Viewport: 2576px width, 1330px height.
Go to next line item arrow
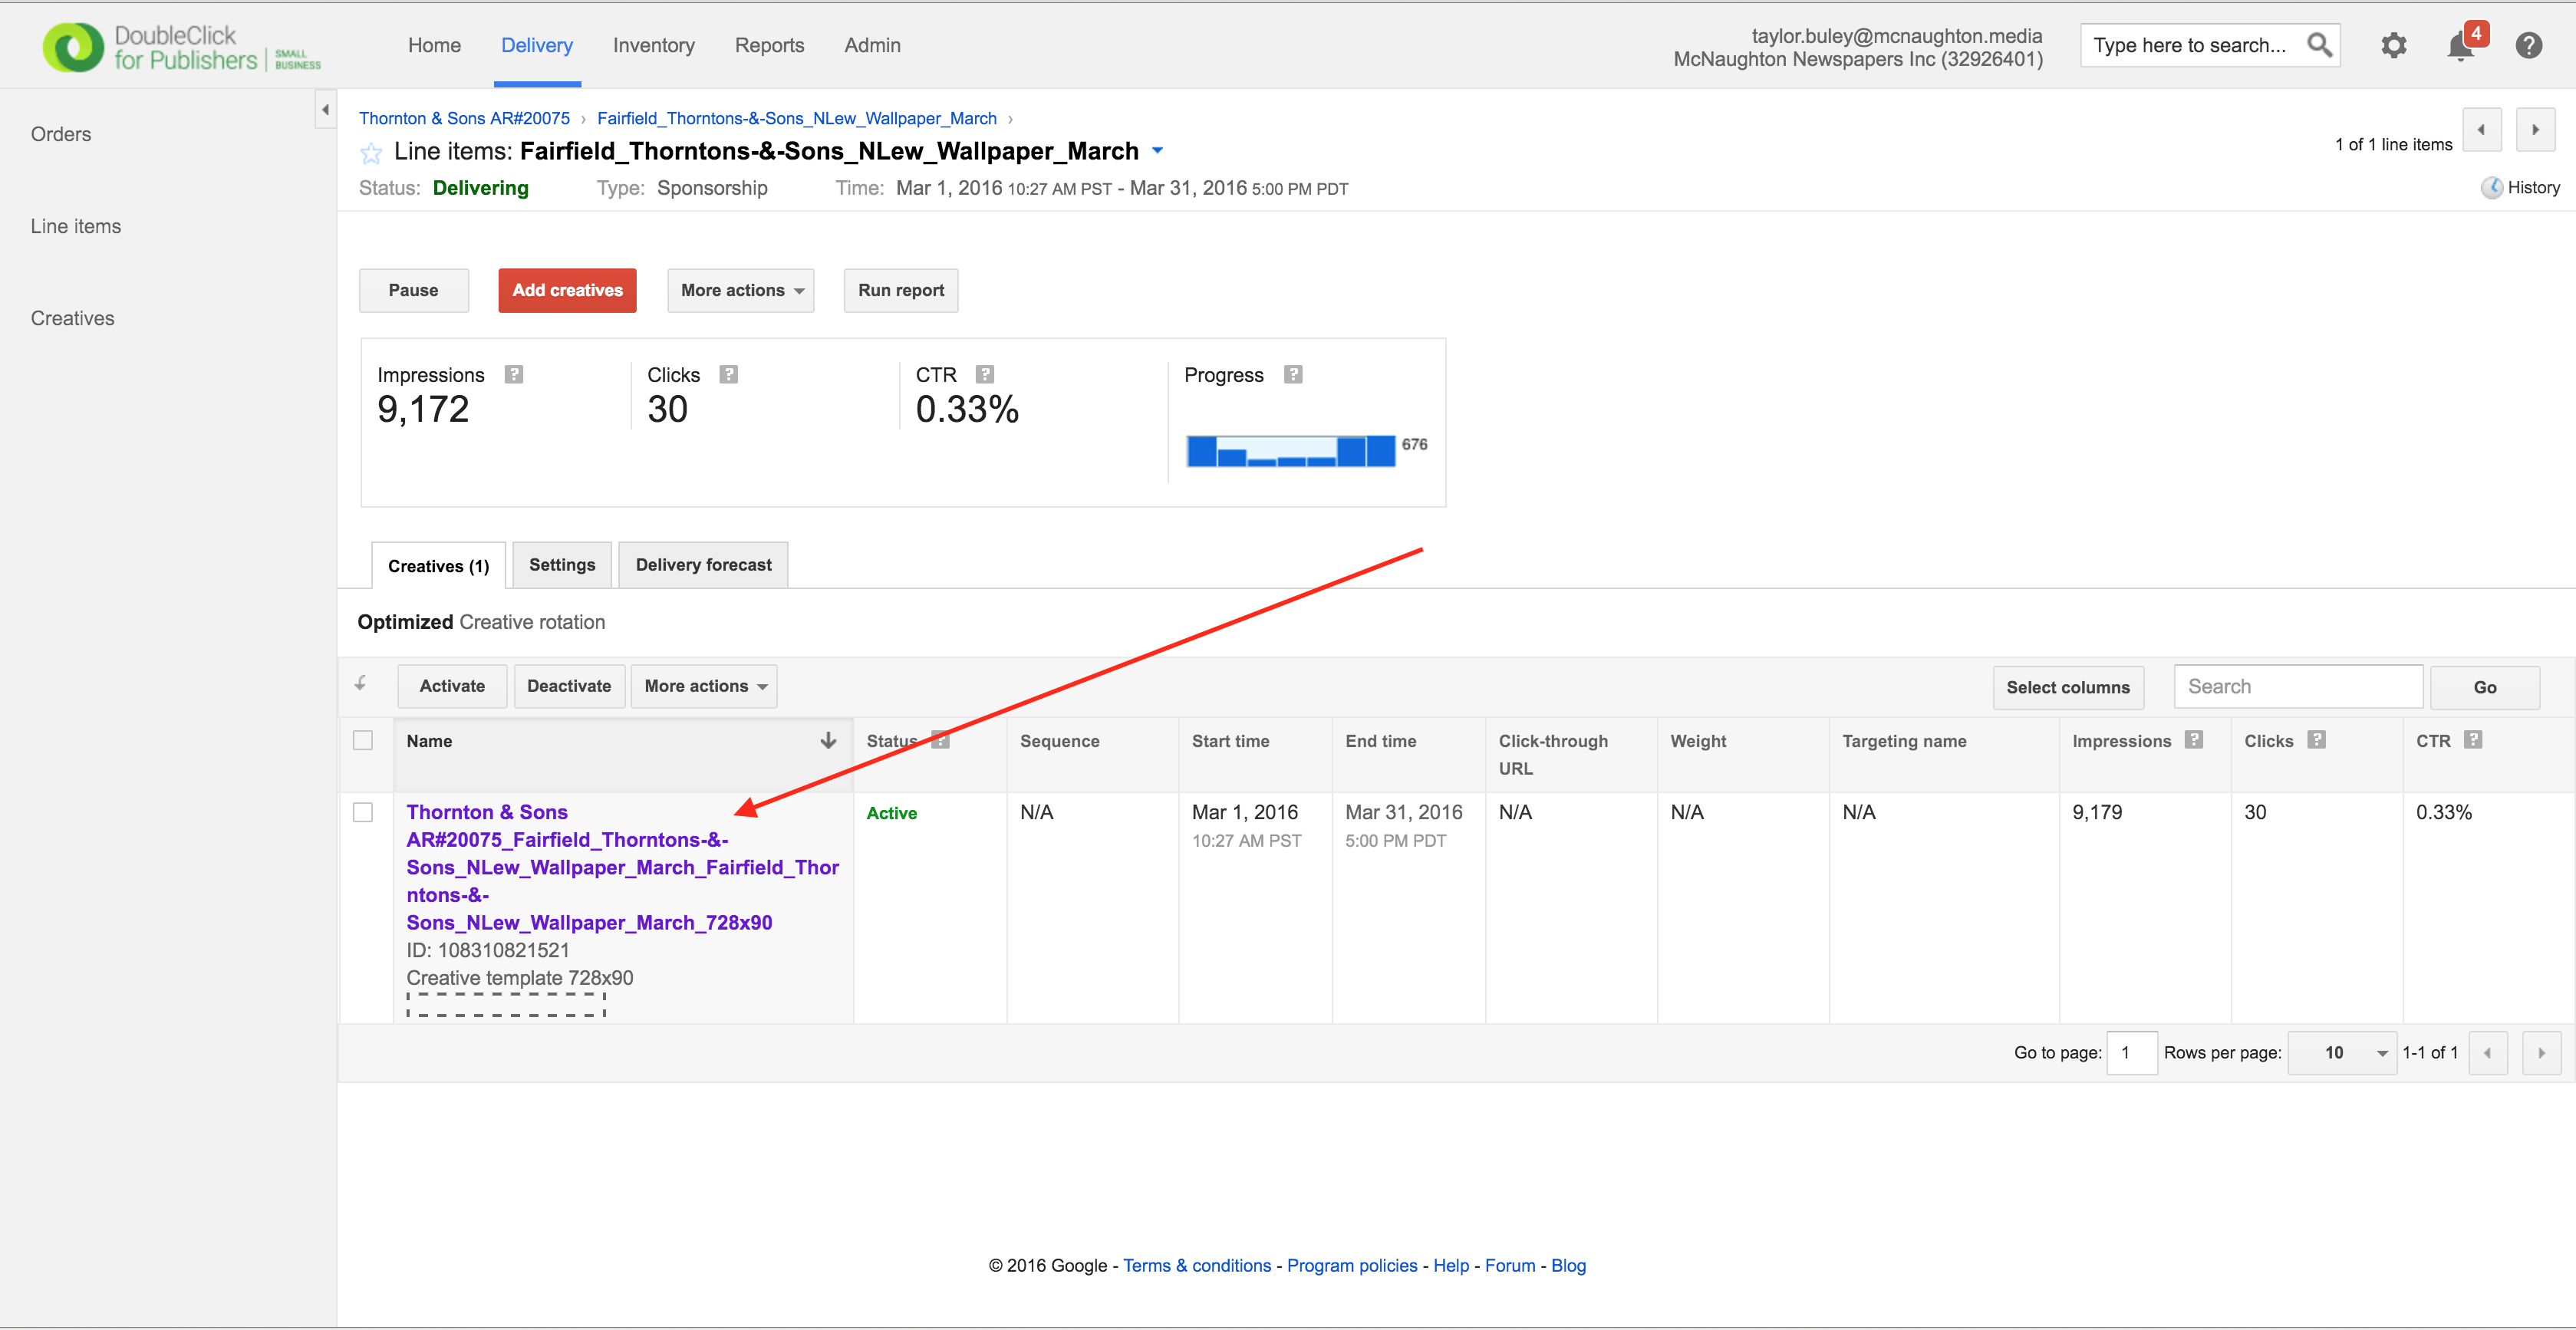(2535, 130)
